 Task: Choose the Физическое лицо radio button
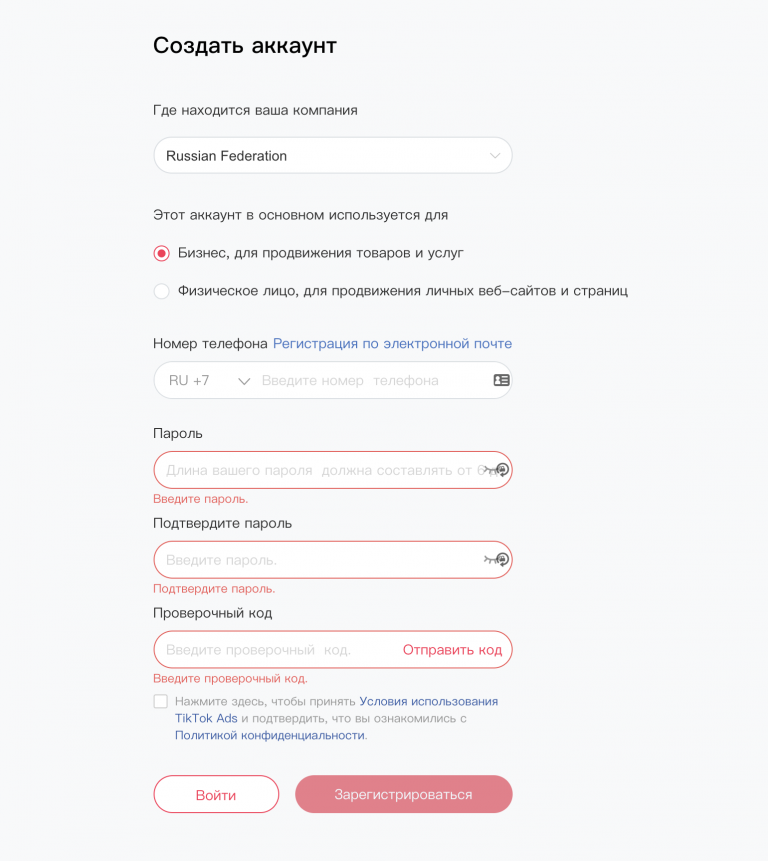click(162, 291)
